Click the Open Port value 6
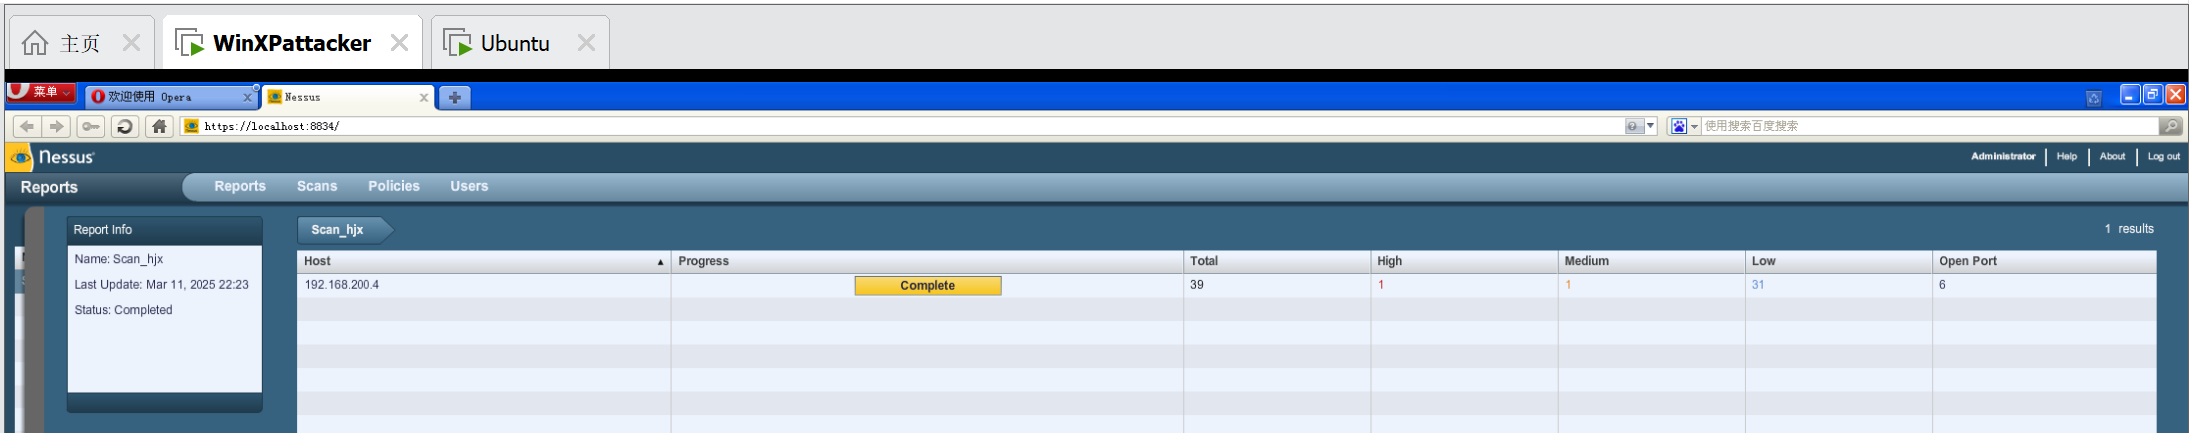The width and height of the screenshot is (2189, 433). point(1942,285)
